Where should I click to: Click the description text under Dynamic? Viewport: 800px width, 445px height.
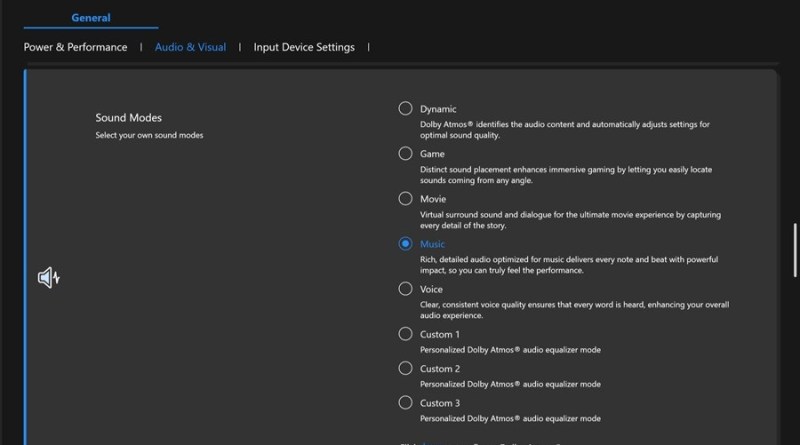(x=564, y=129)
